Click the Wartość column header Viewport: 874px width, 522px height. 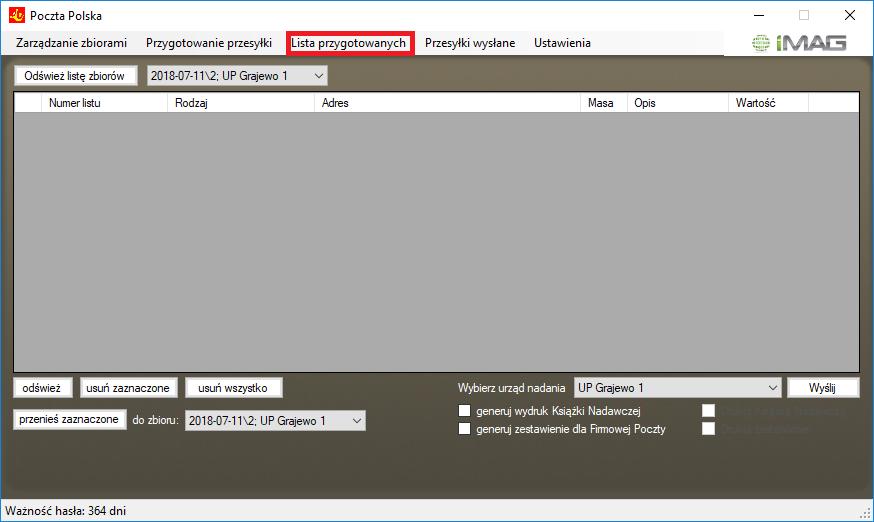(768, 103)
